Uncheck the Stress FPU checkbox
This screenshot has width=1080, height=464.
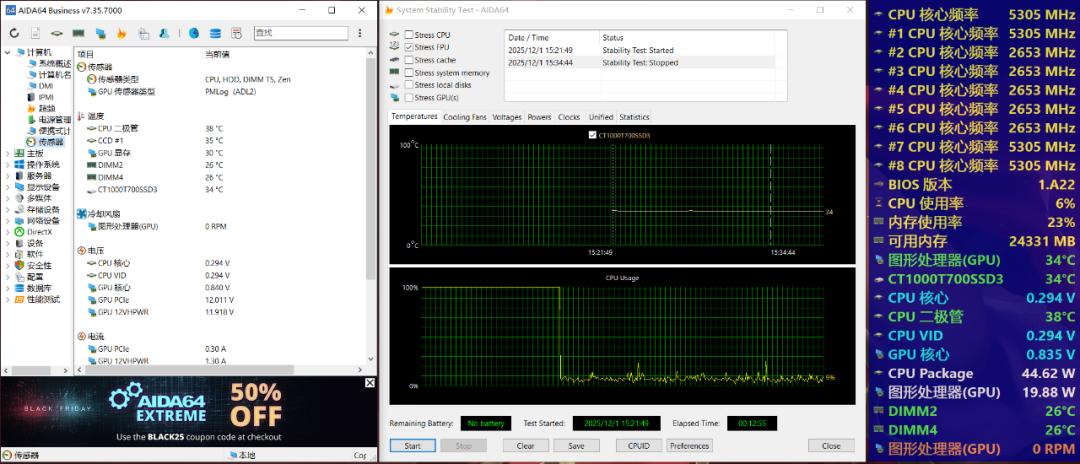click(x=408, y=47)
